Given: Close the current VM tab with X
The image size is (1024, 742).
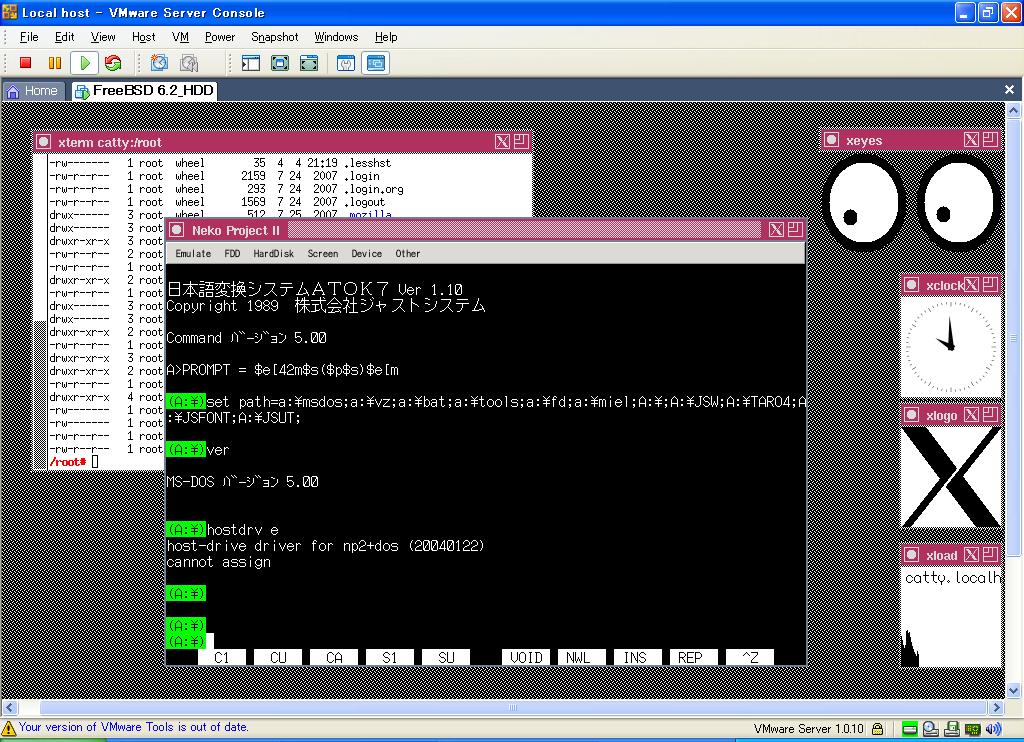Looking at the screenshot, I should point(1009,89).
